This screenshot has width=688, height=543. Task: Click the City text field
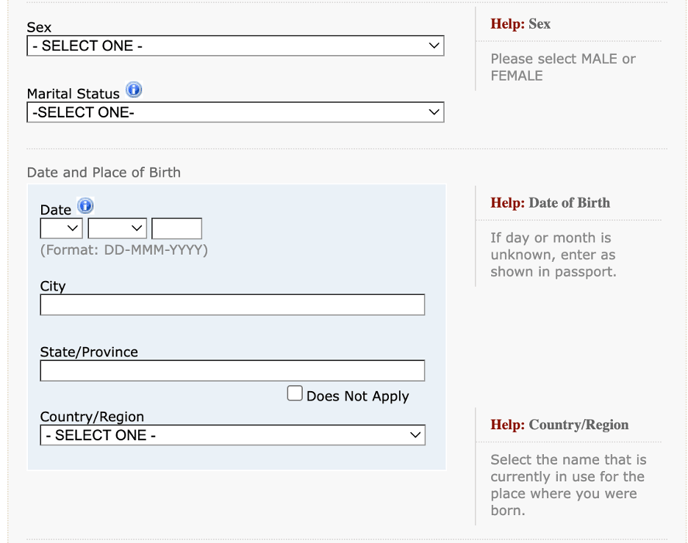coord(233,305)
